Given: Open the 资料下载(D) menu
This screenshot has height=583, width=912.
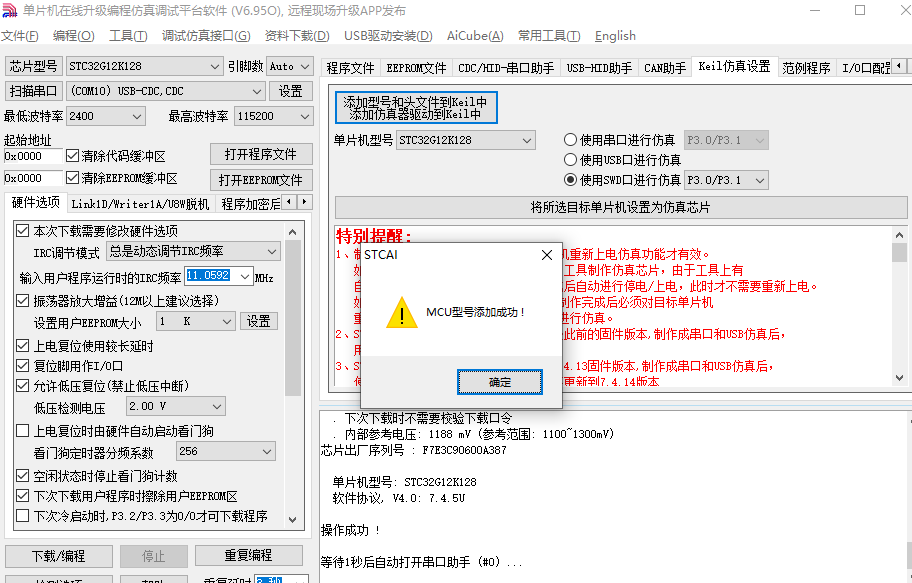Looking at the screenshot, I should [x=297, y=36].
